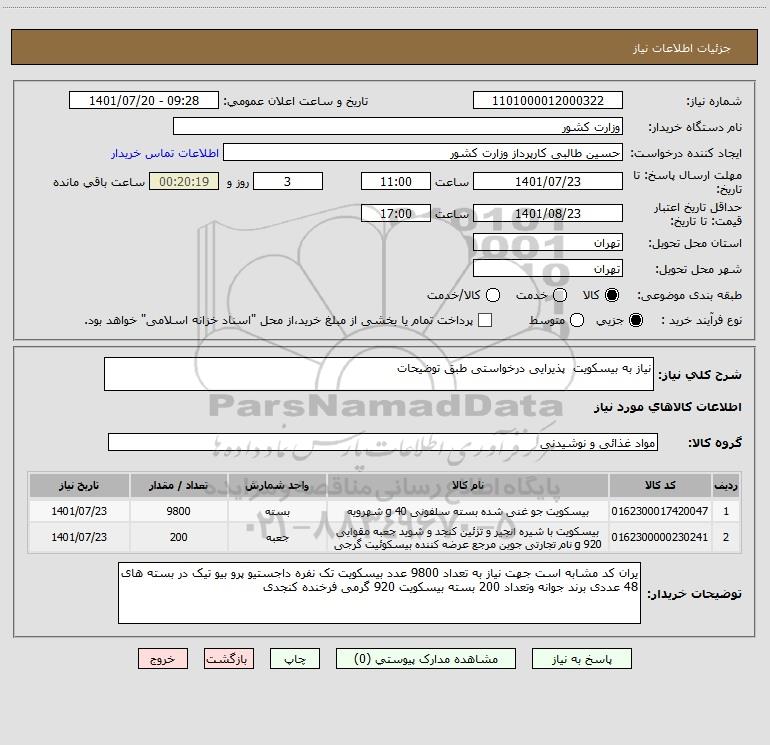Click the پاسخ به نیاز button
770x745 pixels.
582,659
